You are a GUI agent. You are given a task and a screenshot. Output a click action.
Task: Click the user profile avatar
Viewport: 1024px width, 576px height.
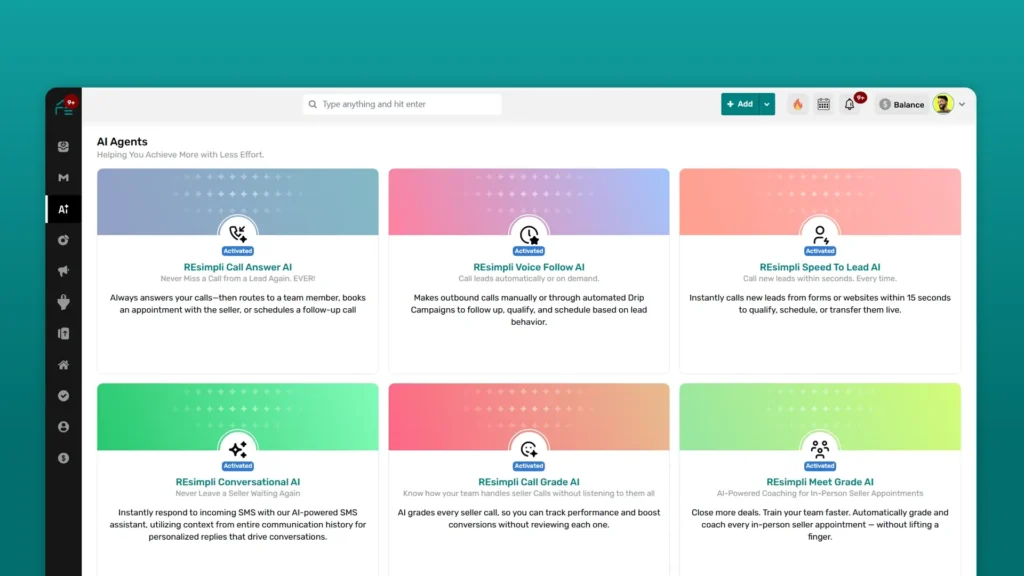943,104
